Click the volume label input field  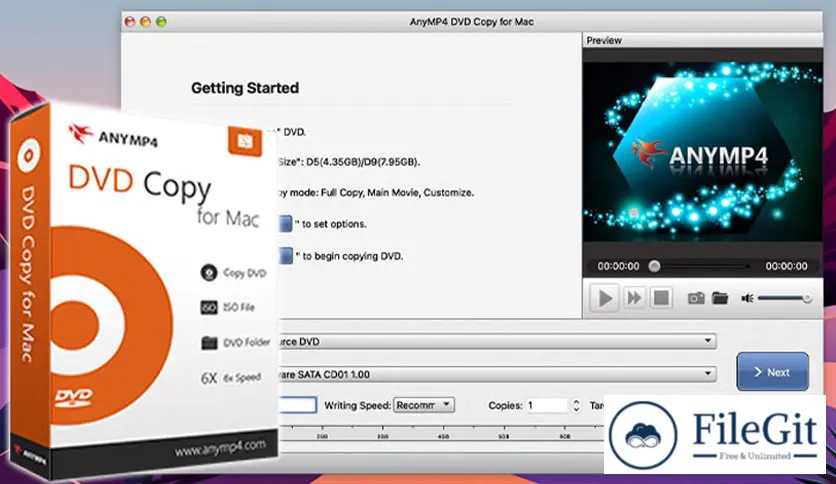(x=298, y=405)
